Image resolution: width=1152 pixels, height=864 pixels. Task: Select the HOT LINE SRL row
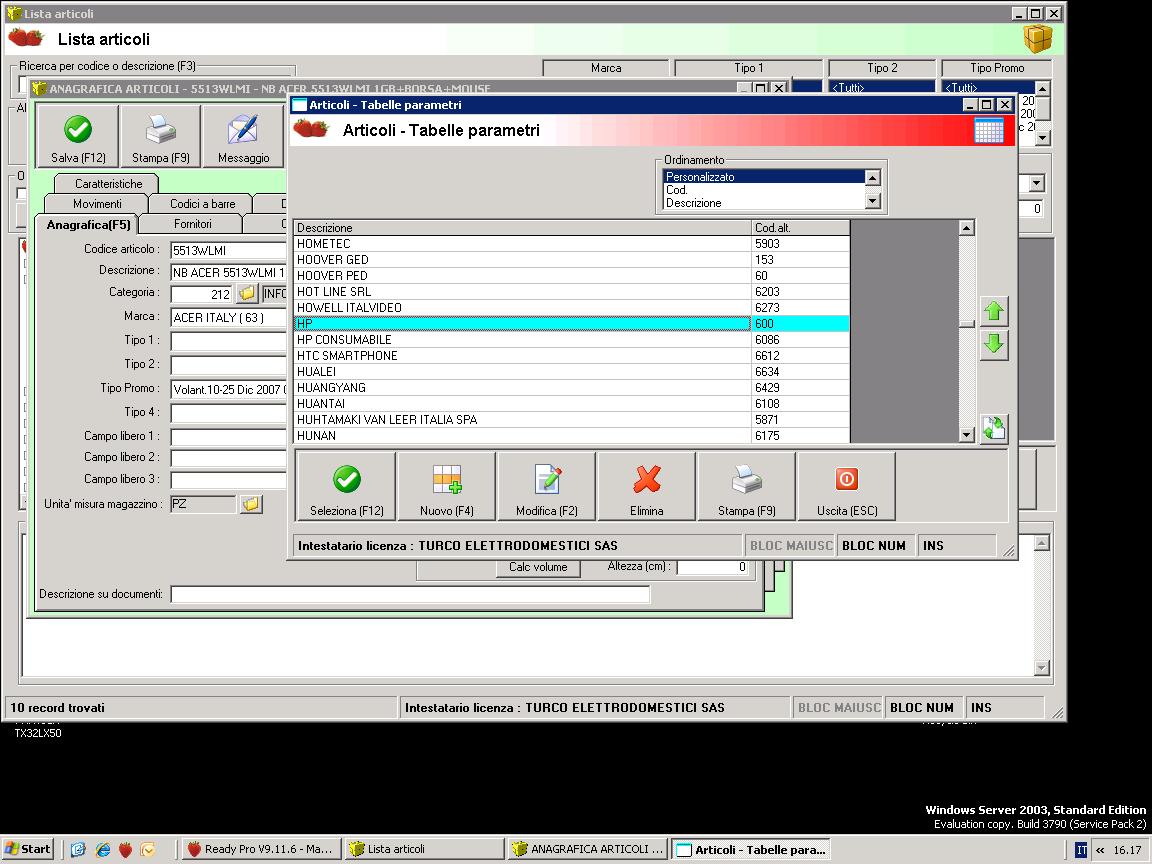[x=572, y=292]
